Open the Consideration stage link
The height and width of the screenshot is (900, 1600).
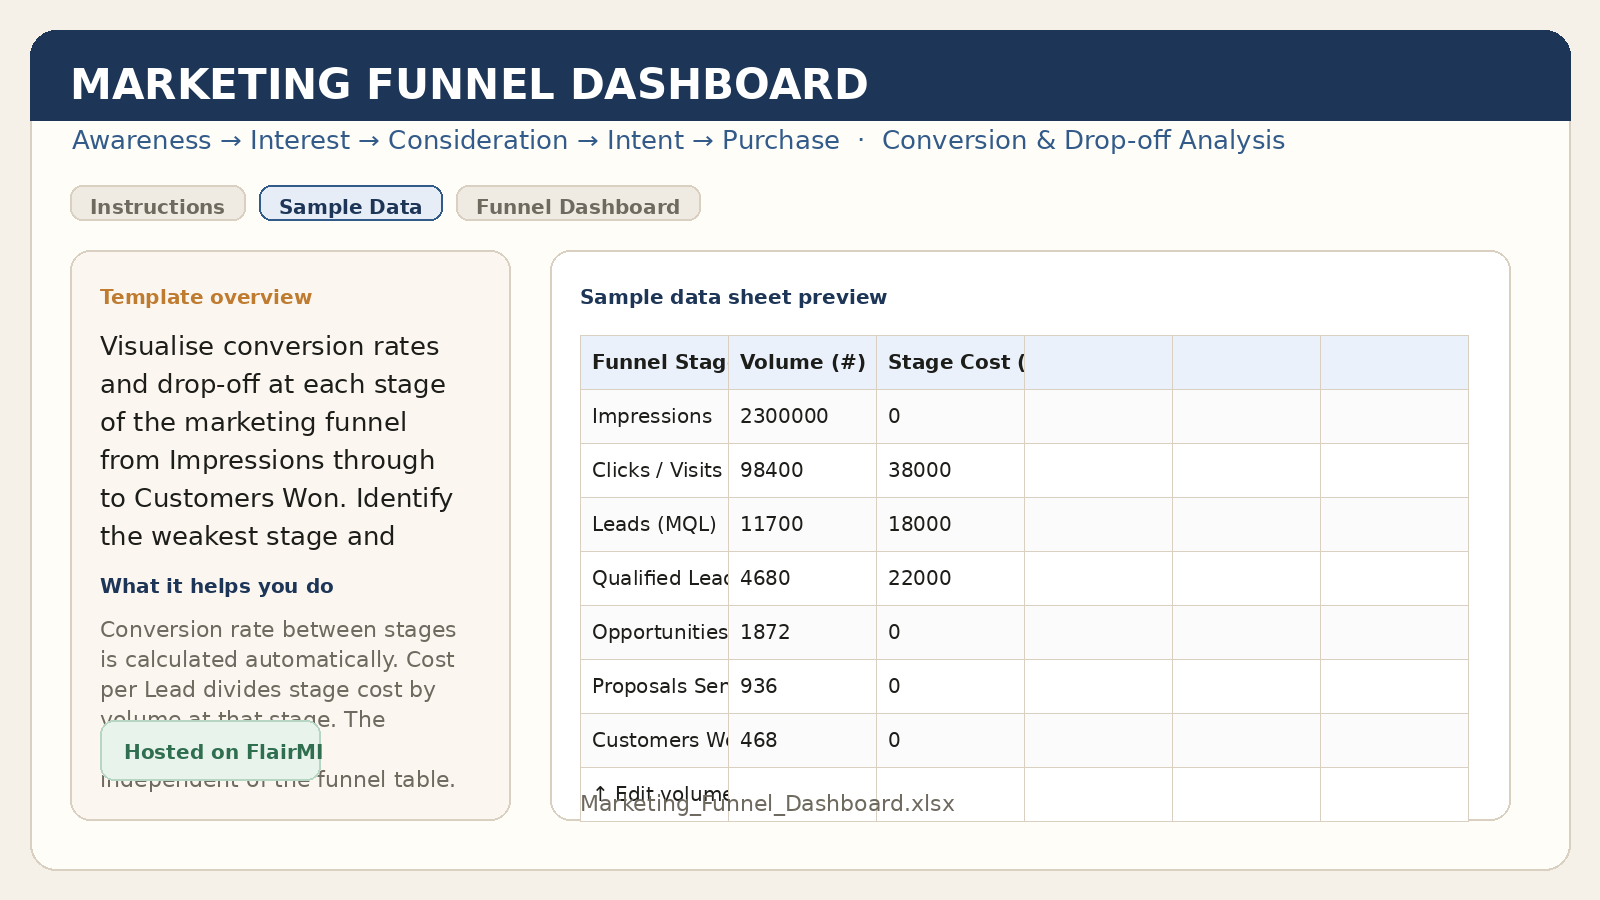point(477,140)
